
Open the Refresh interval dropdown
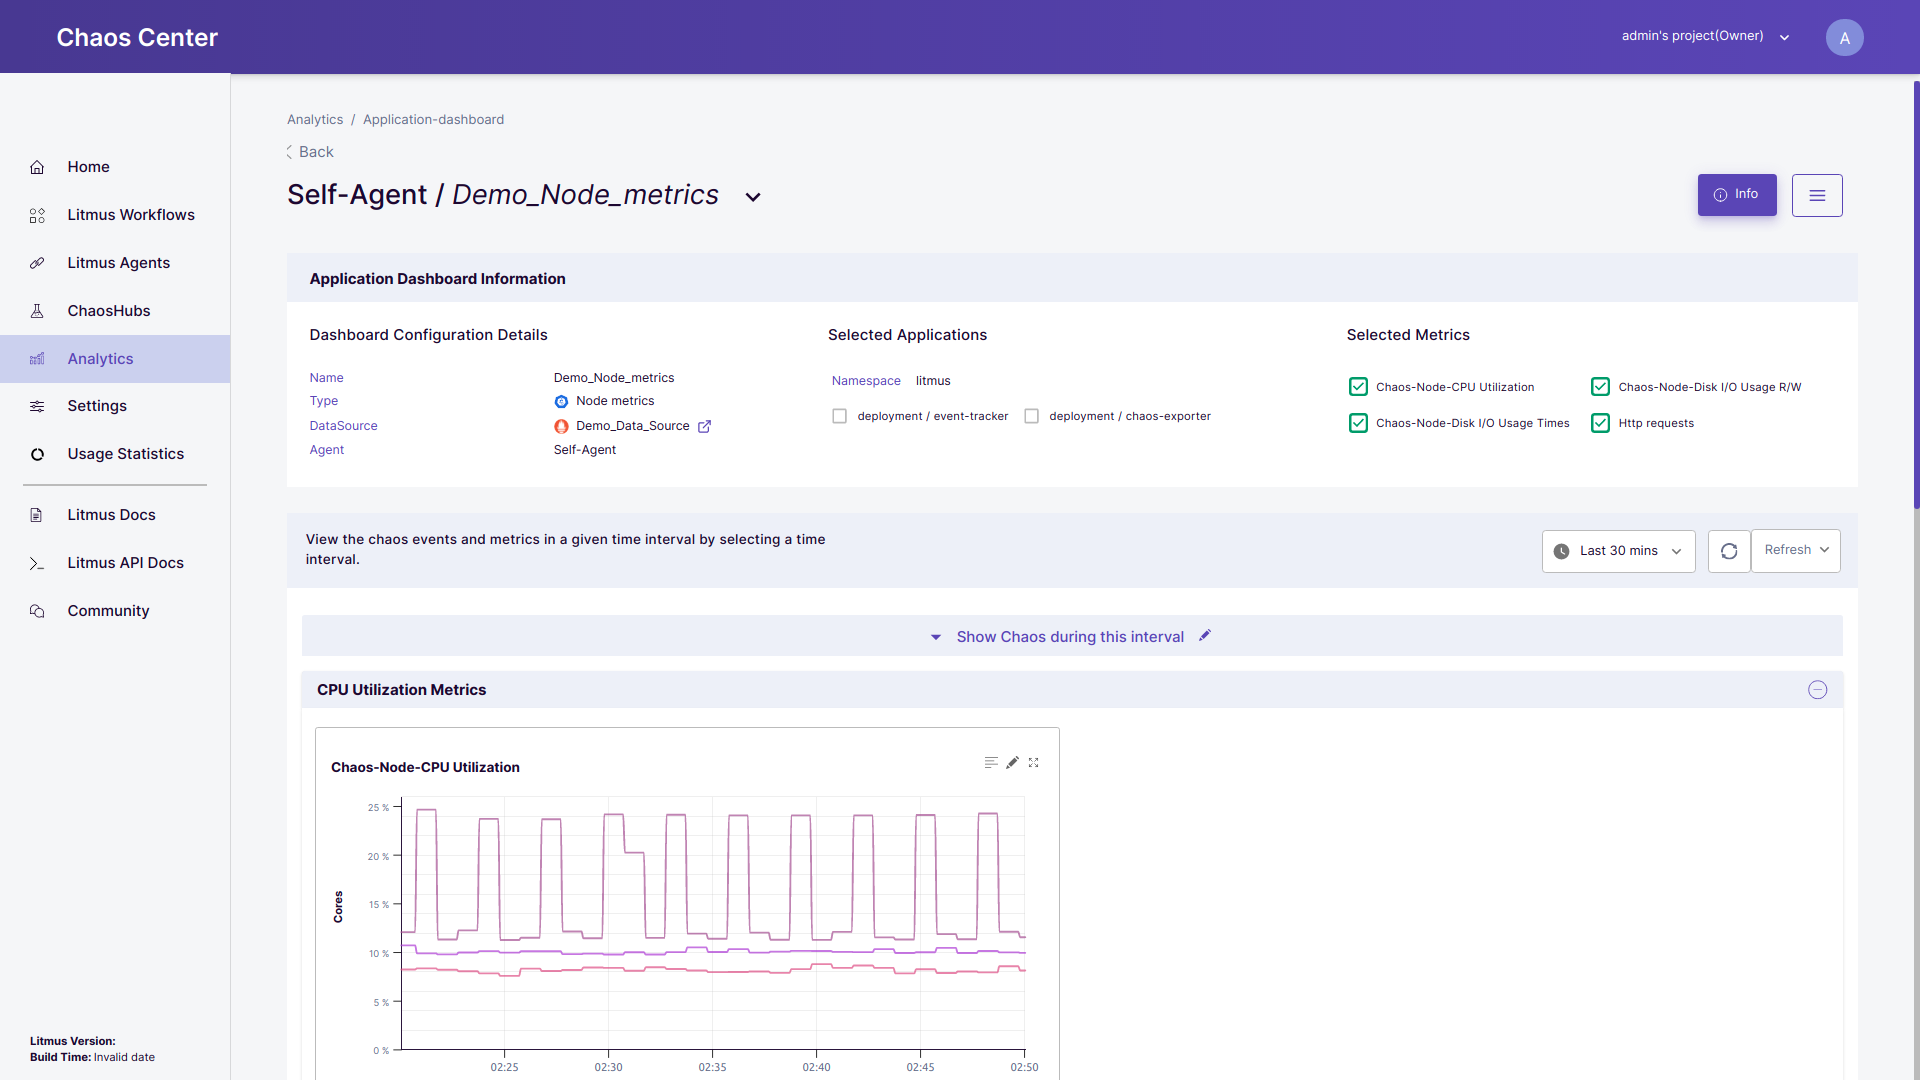pyautogui.click(x=1795, y=551)
